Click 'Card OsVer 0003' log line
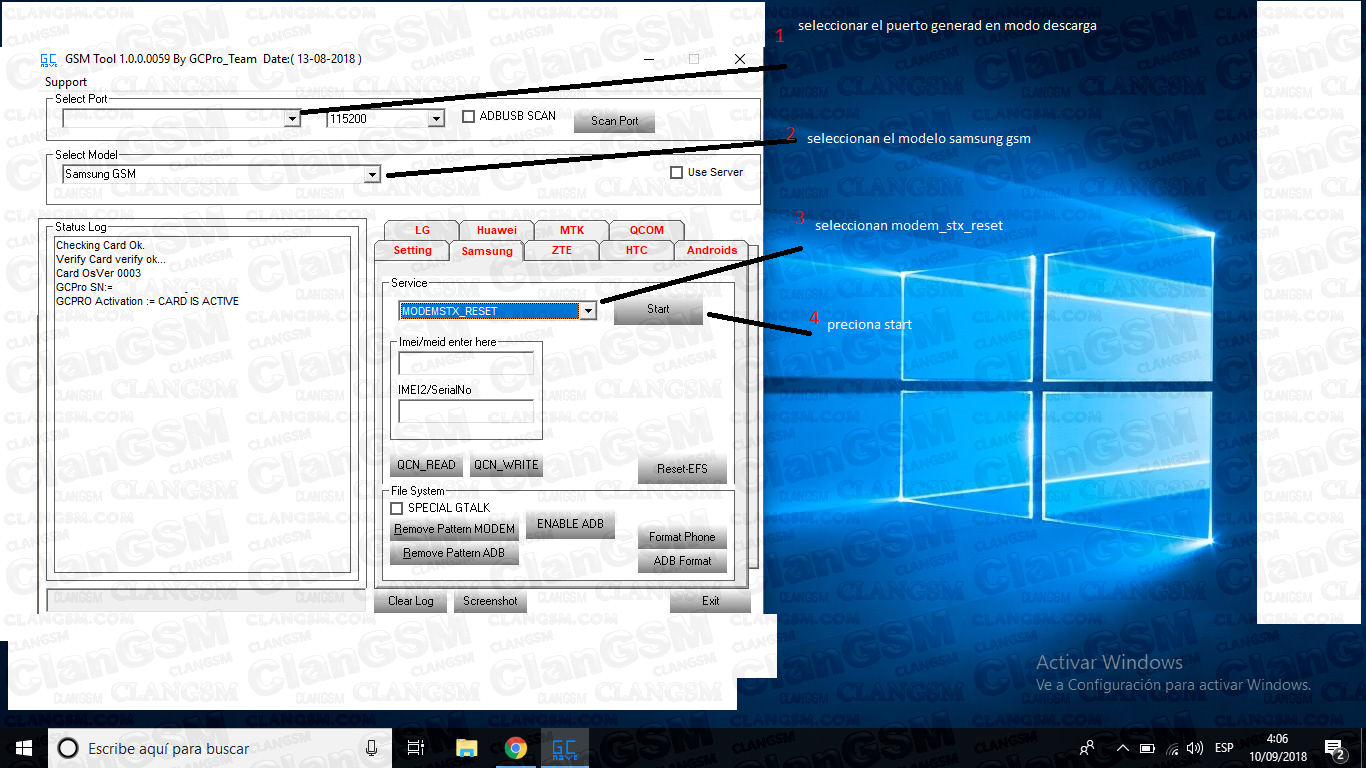The image size is (1366, 768). (x=98, y=273)
